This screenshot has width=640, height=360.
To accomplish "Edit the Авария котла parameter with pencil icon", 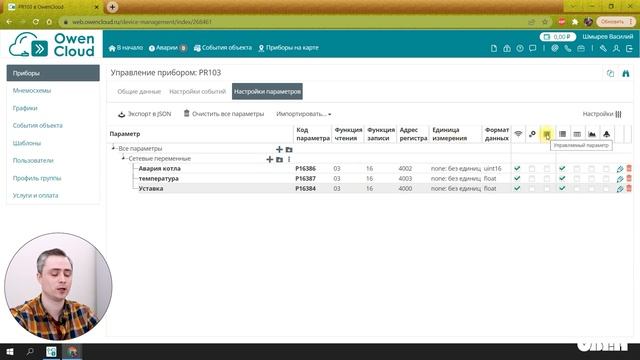I will click(620, 169).
